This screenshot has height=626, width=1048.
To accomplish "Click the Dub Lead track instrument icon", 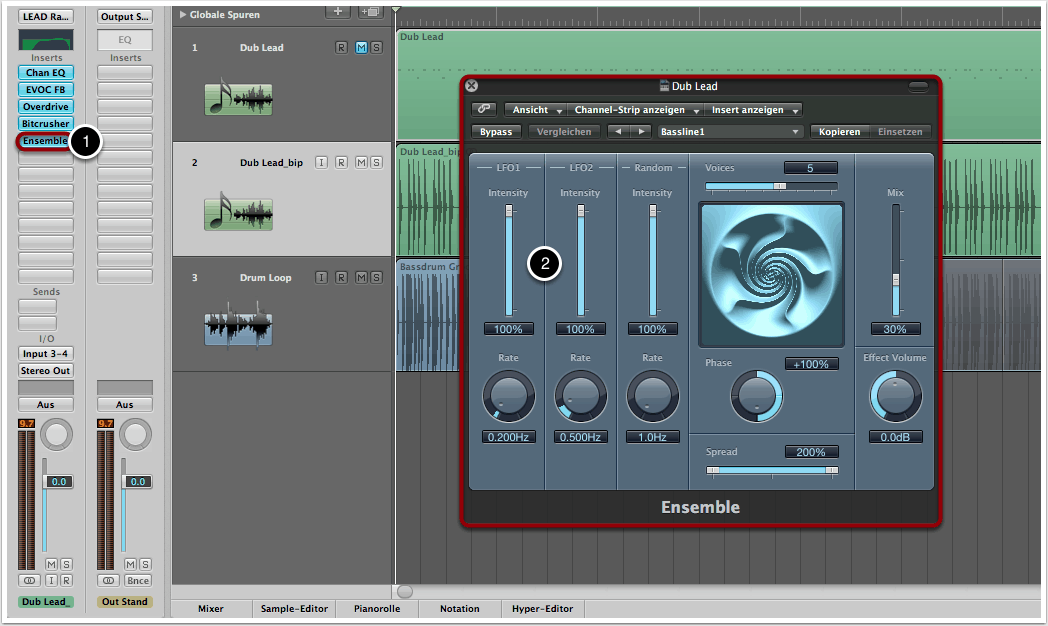I will coord(238,99).
